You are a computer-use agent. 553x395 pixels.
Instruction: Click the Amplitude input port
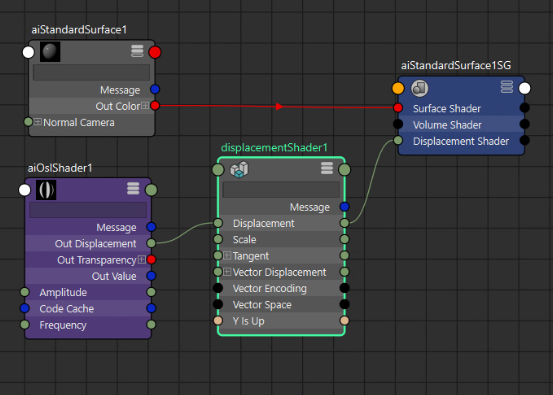[x=25, y=292]
